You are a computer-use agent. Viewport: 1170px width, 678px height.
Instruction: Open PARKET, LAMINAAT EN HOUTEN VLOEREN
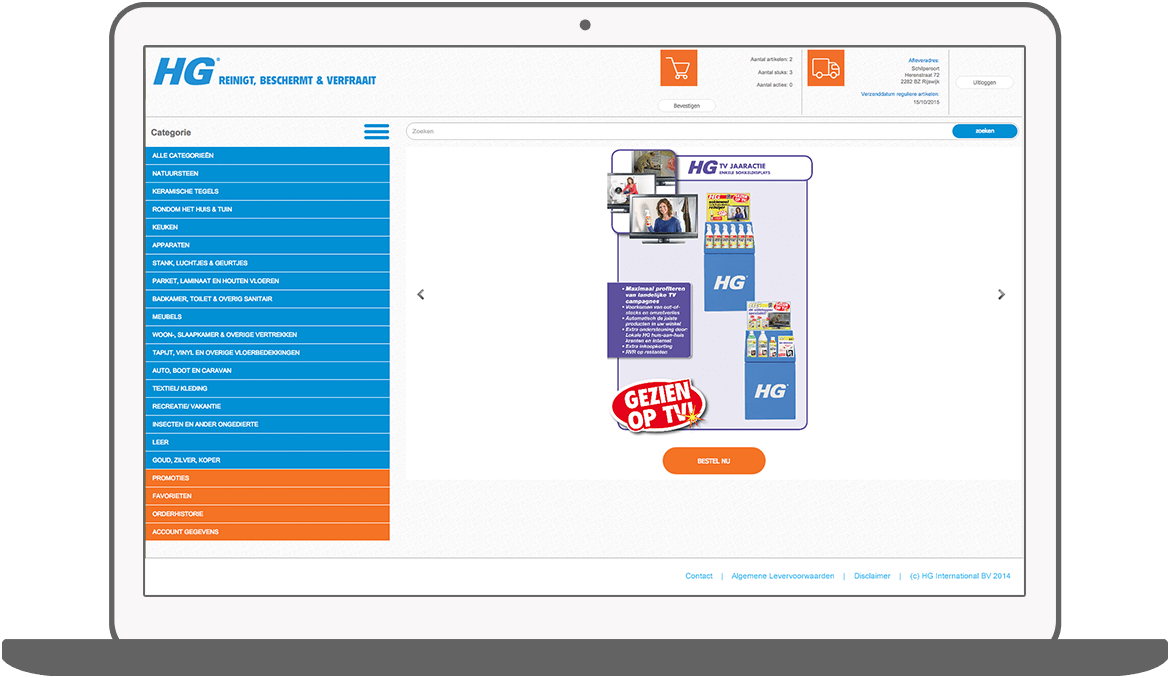click(x=267, y=281)
